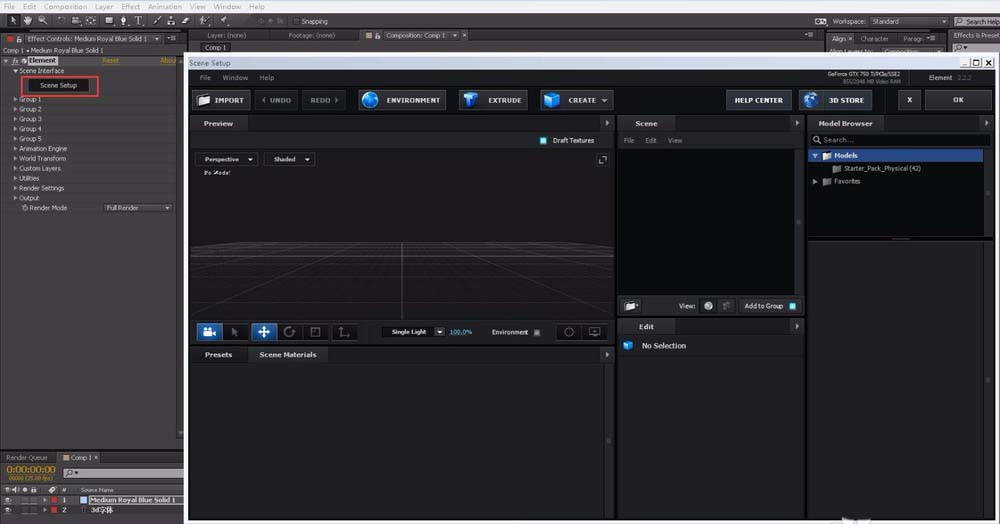Open the Composition menu in After Effects
Image resolution: width=1000 pixels, height=524 pixels.
pyautogui.click(x=66, y=6)
